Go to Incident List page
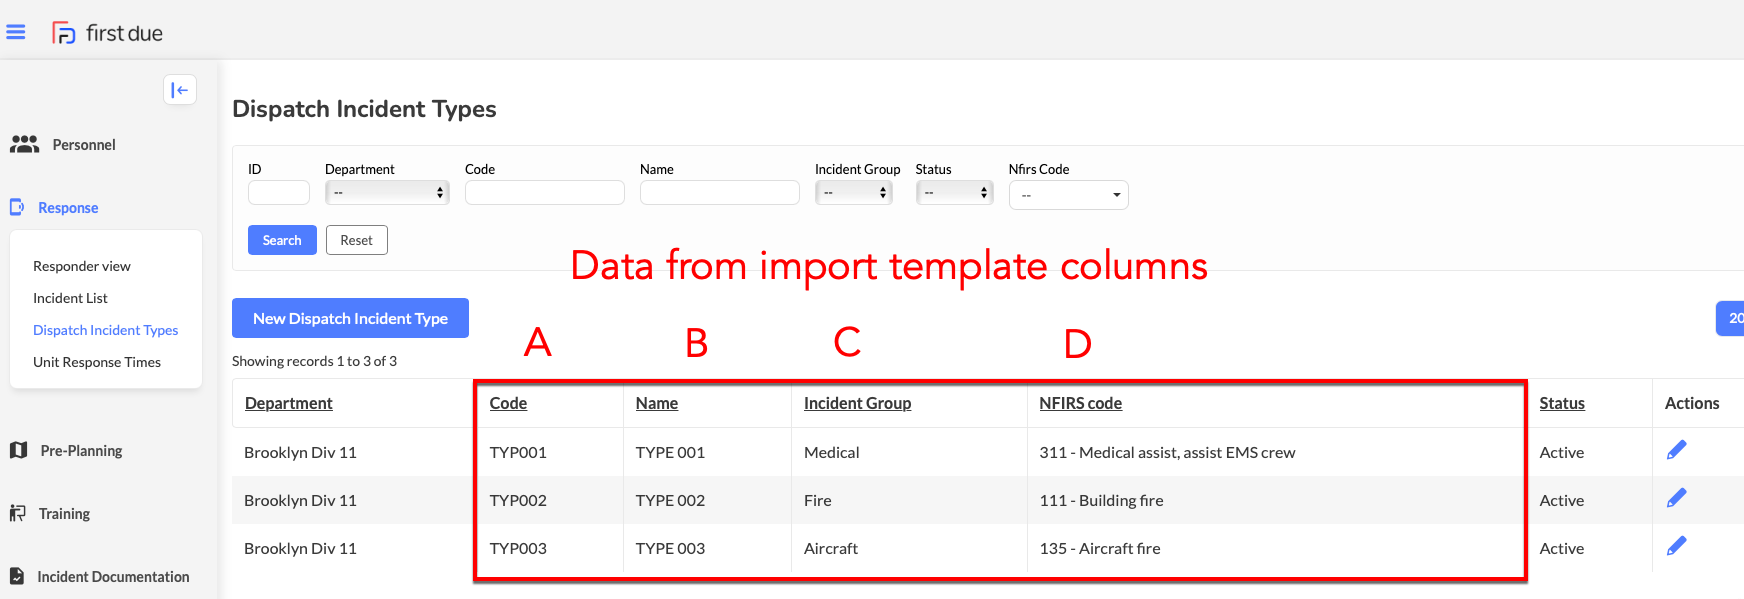This screenshot has width=1744, height=599. pos(70,298)
